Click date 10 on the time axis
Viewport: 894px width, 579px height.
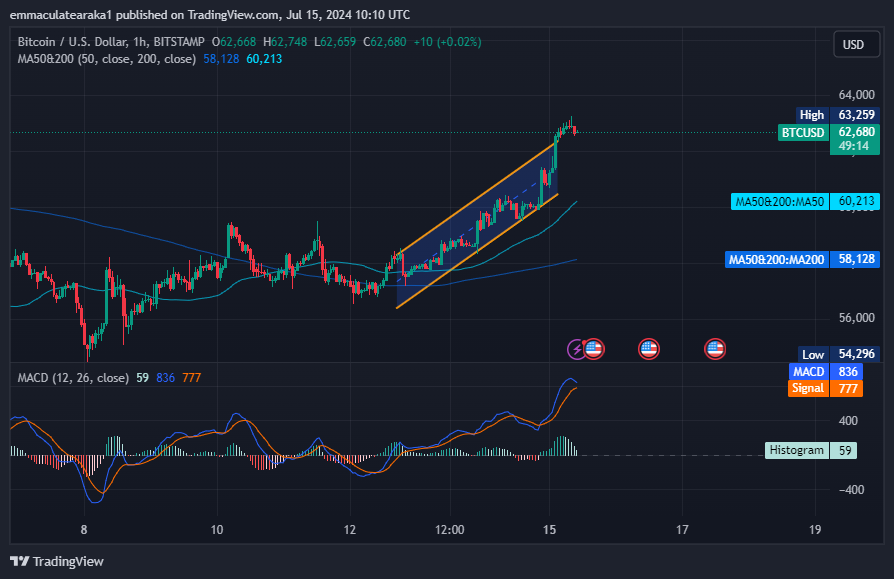click(x=217, y=529)
